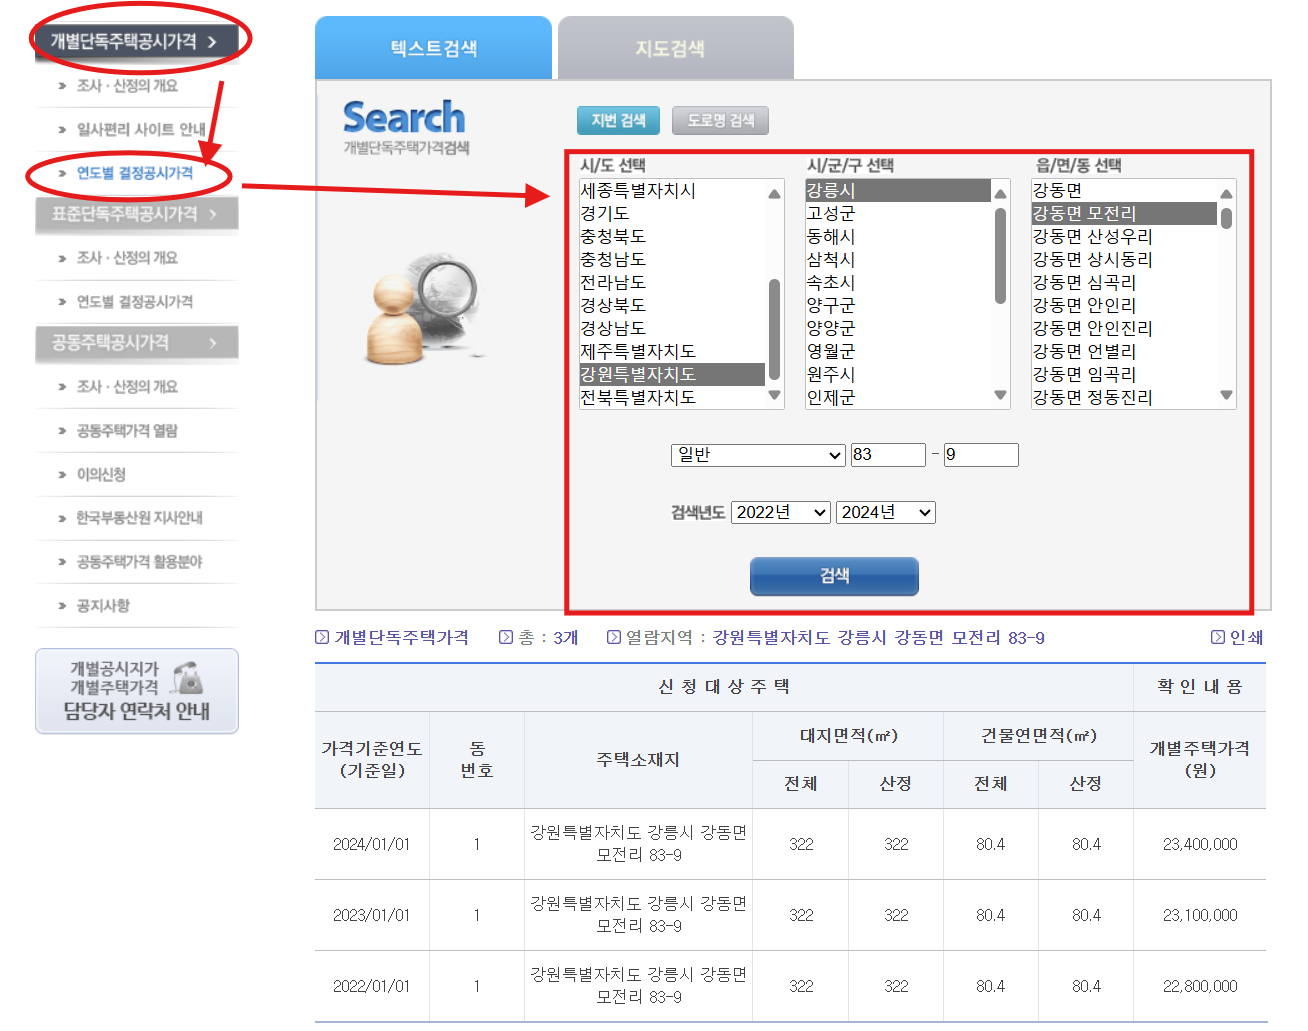Image resolution: width=1308 pixels, height=1031 pixels.
Task: Select 전라남도 in 시/도 list
Action: point(672,282)
